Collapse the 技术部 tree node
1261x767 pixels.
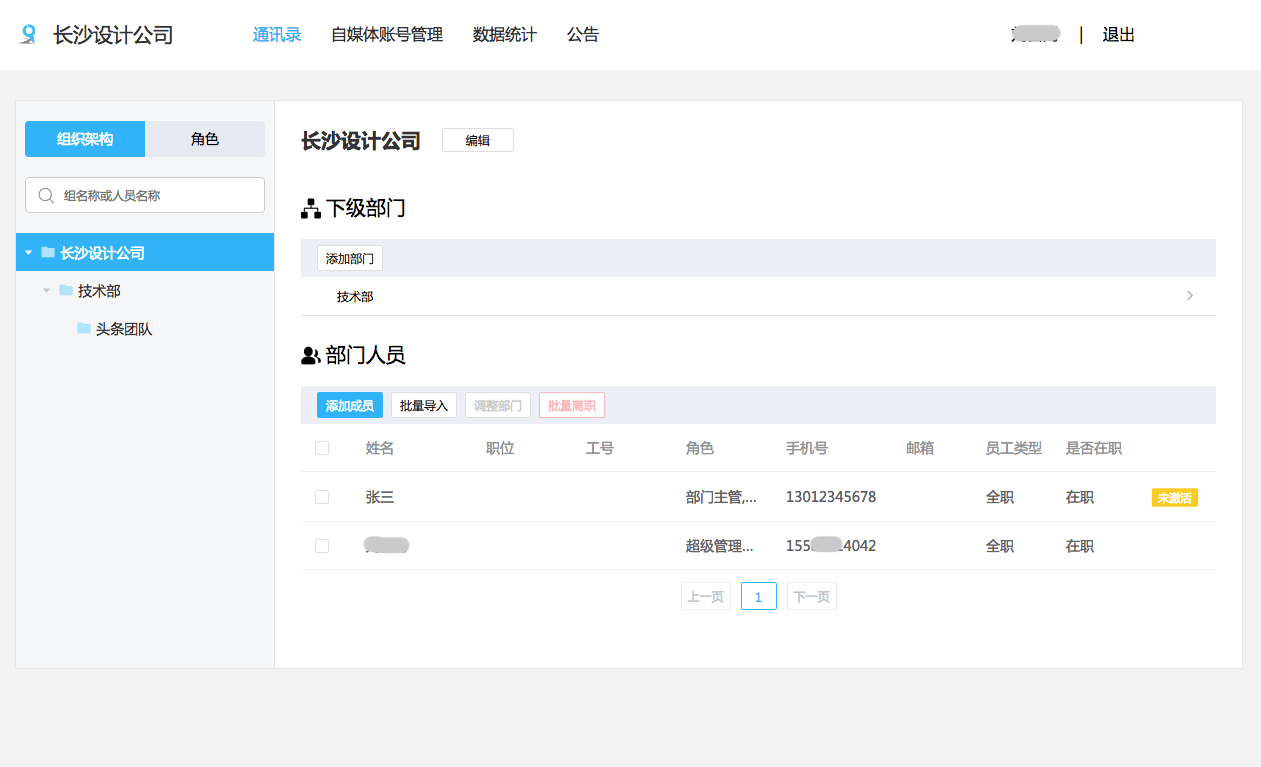[46, 291]
